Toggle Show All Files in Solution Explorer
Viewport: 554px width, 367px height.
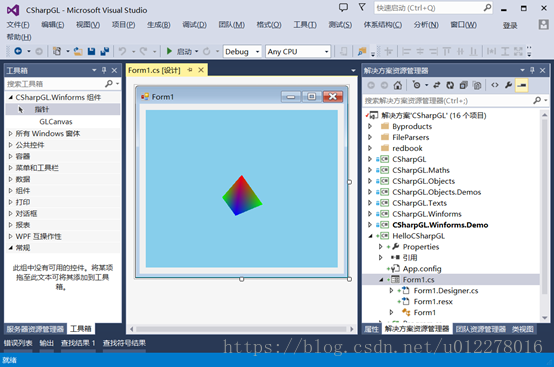point(477,85)
